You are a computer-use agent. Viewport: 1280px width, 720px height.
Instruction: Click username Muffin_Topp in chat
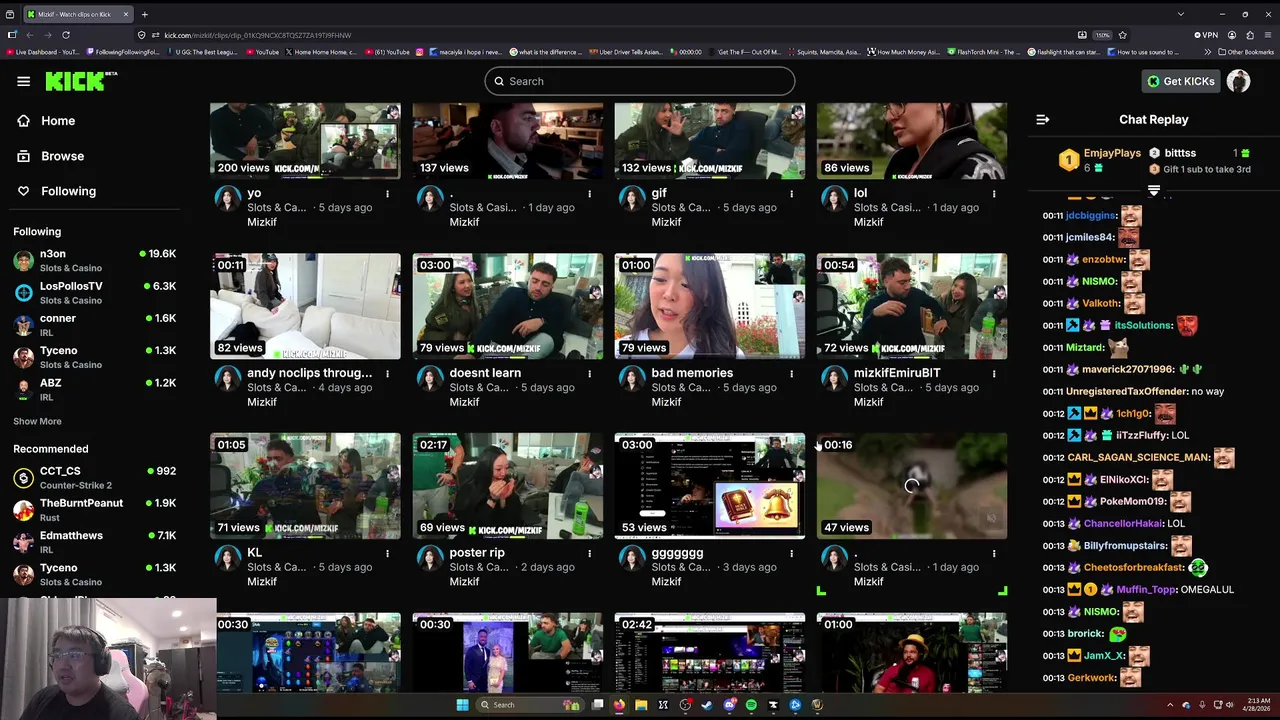1146,590
